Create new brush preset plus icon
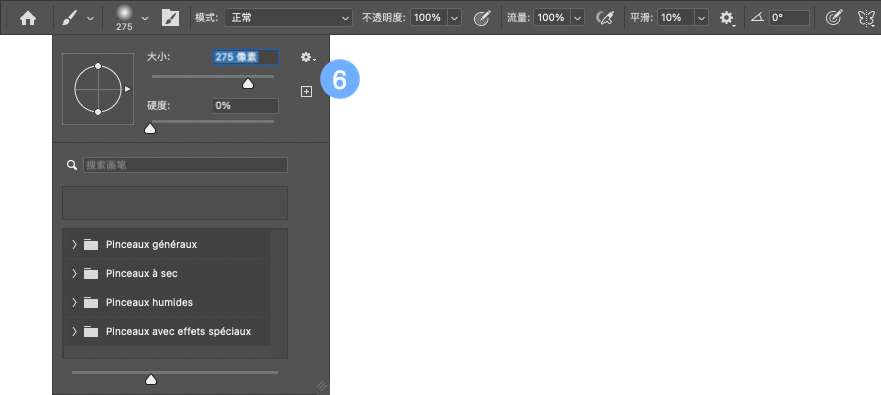 306,92
